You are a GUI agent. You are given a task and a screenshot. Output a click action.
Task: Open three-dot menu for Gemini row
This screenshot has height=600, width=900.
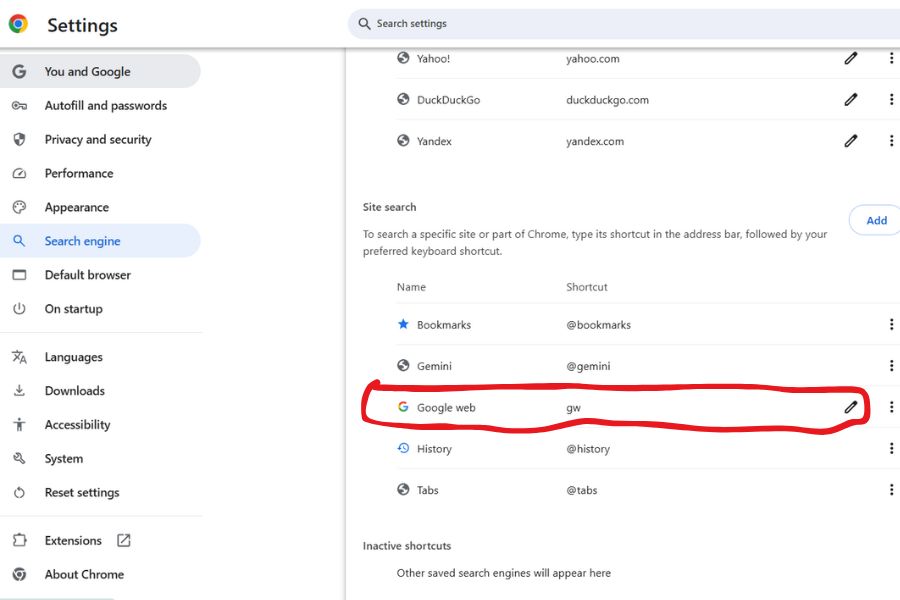click(x=890, y=366)
